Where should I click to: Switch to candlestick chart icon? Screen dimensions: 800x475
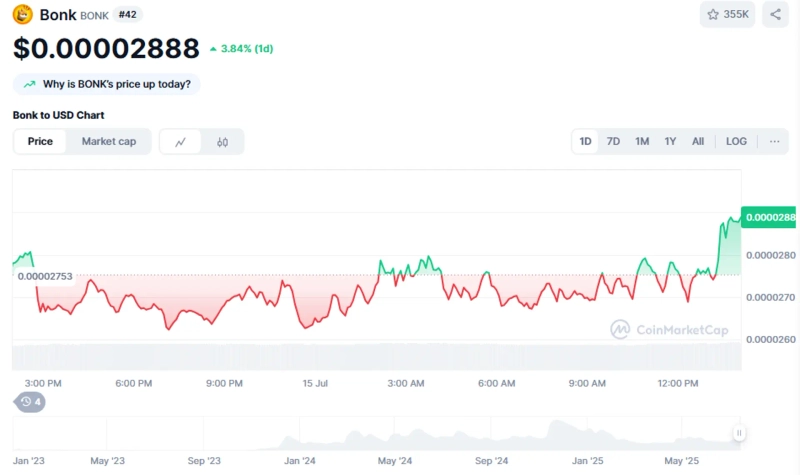[x=222, y=142]
